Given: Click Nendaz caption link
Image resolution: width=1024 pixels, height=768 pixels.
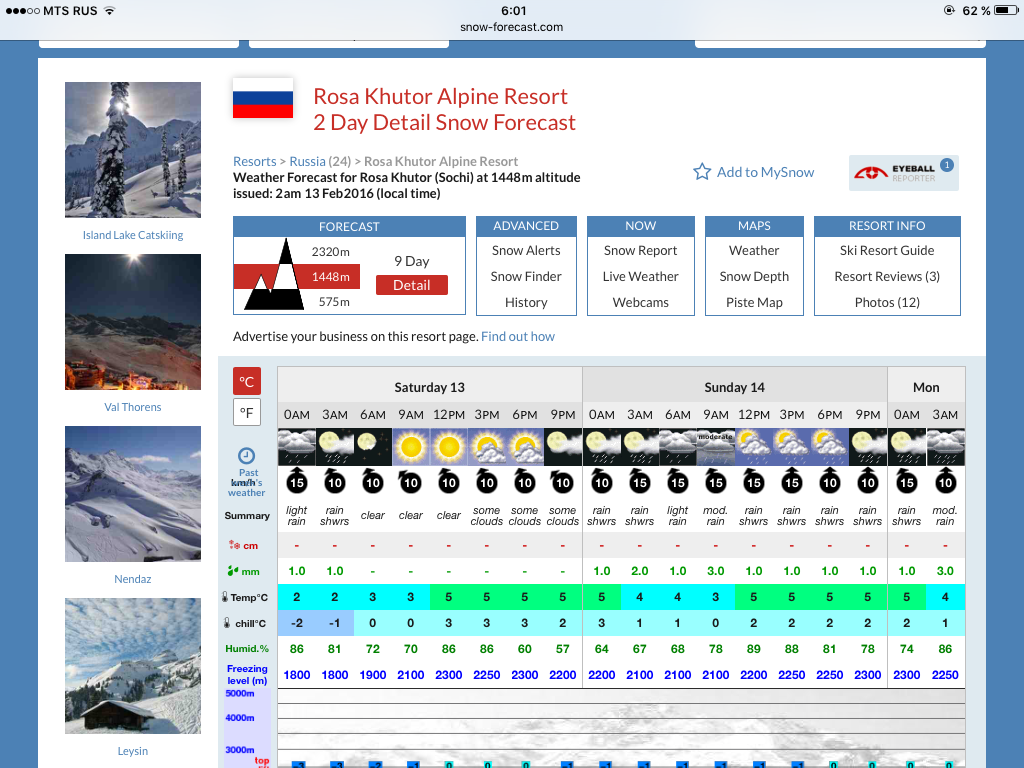Looking at the screenshot, I should pos(133,579).
